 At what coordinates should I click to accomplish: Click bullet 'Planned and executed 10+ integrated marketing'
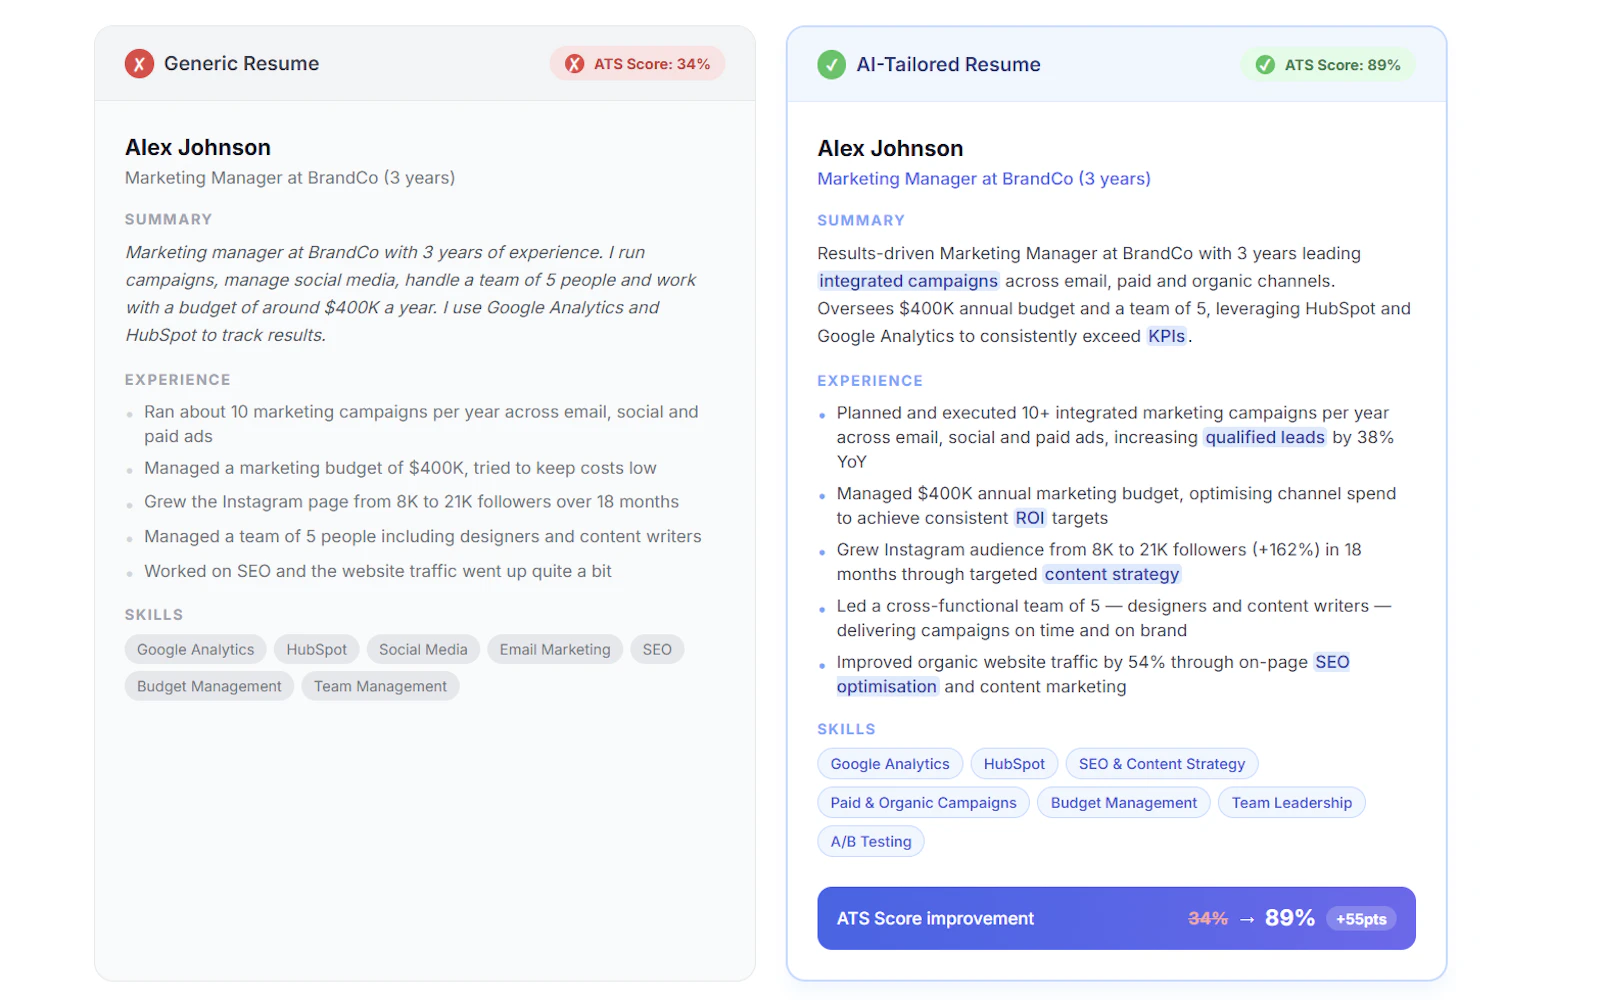point(1115,438)
